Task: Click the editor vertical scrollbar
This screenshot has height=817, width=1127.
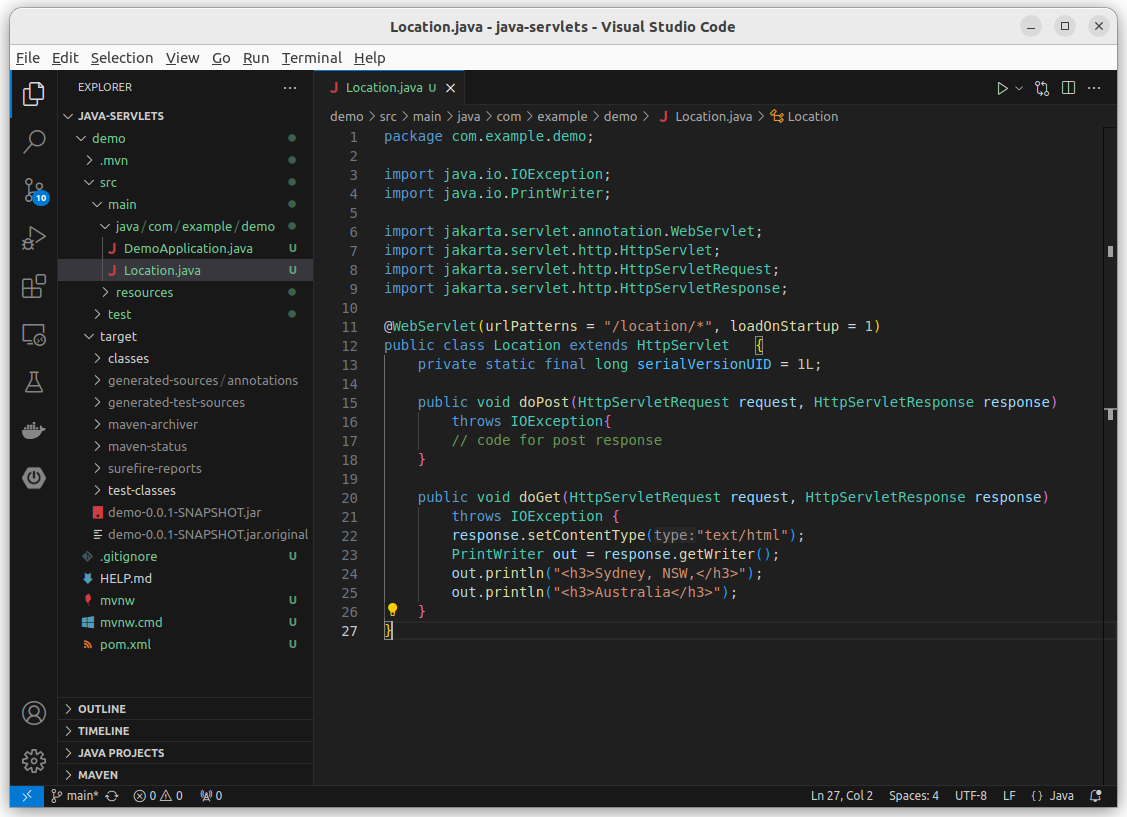Action: click(1110, 456)
